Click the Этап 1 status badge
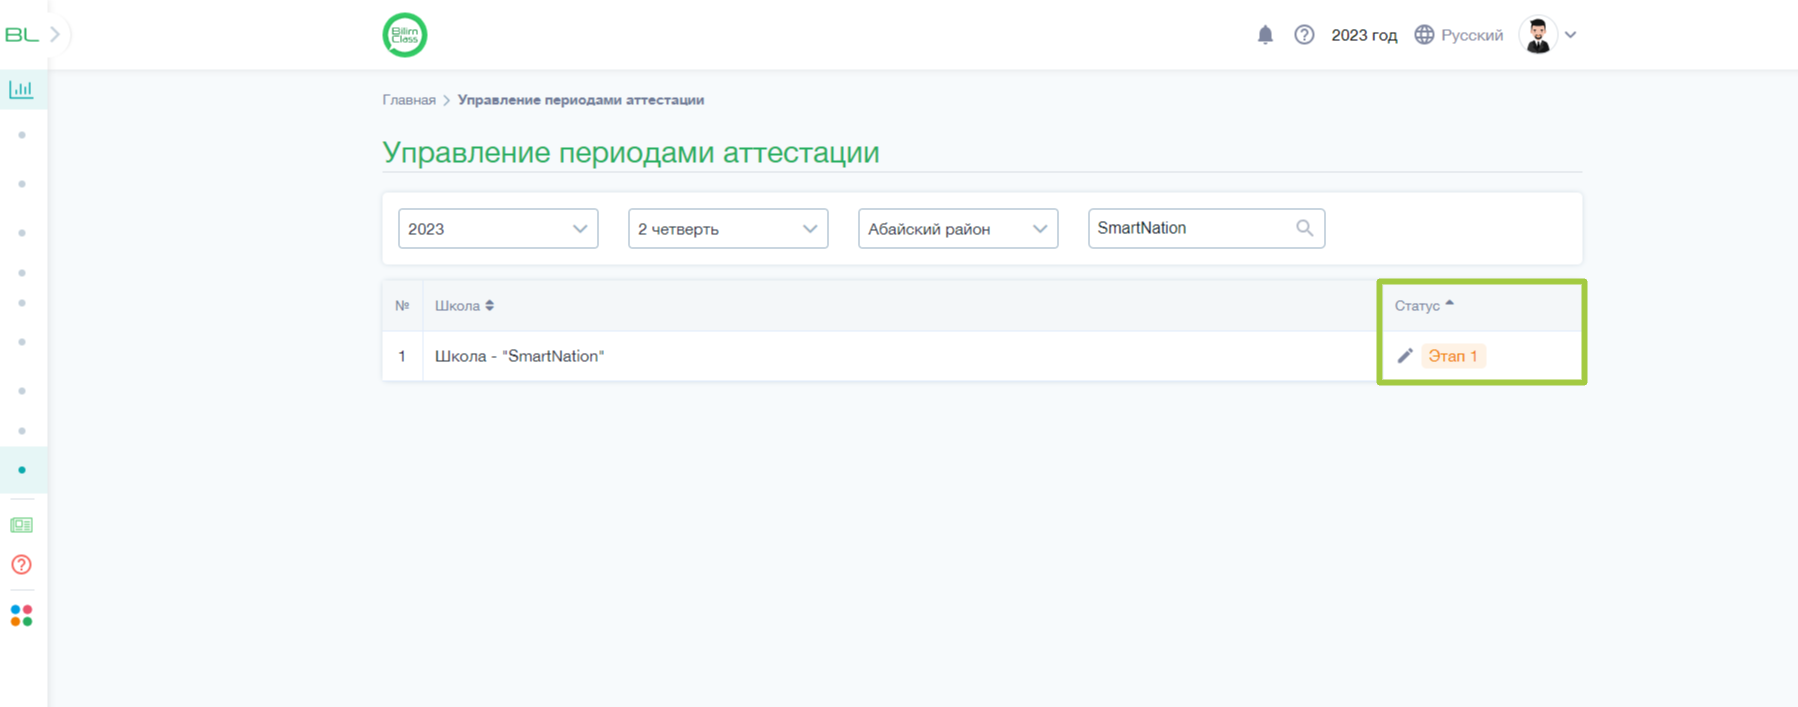 point(1453,356)
